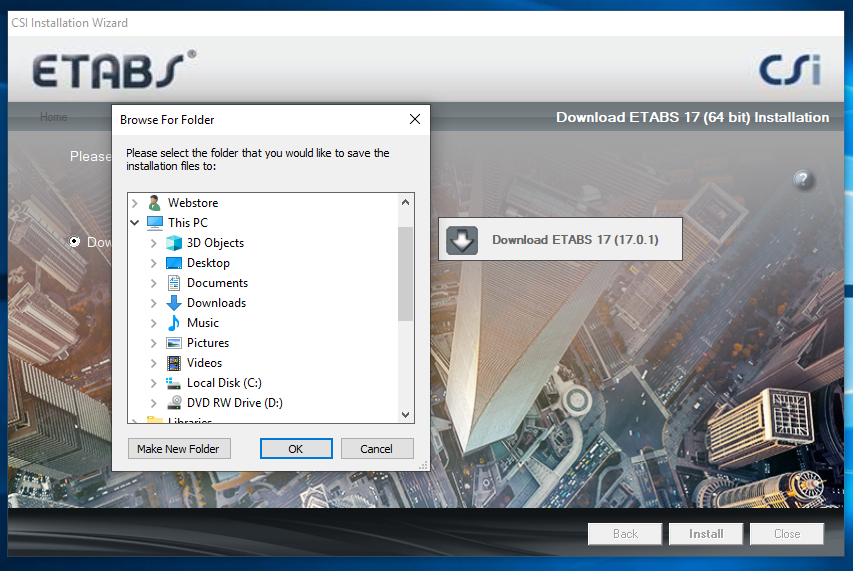Click the folder tree scroll up arrow

pos(405,202)
